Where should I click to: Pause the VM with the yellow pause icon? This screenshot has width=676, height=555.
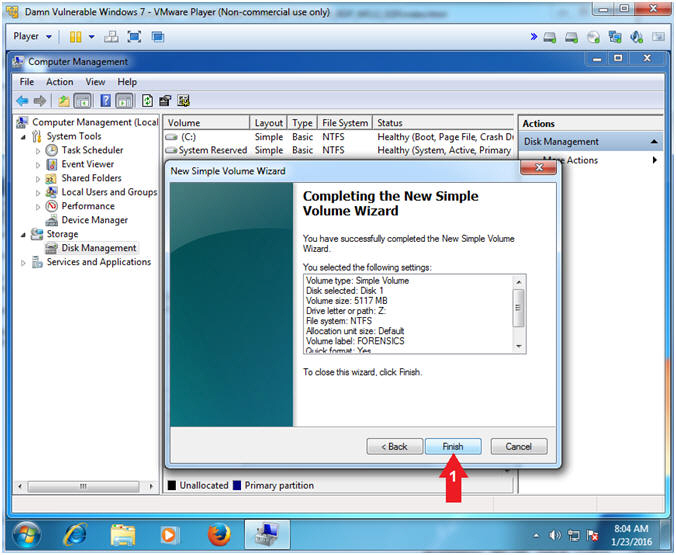click(x=75, y=37)
